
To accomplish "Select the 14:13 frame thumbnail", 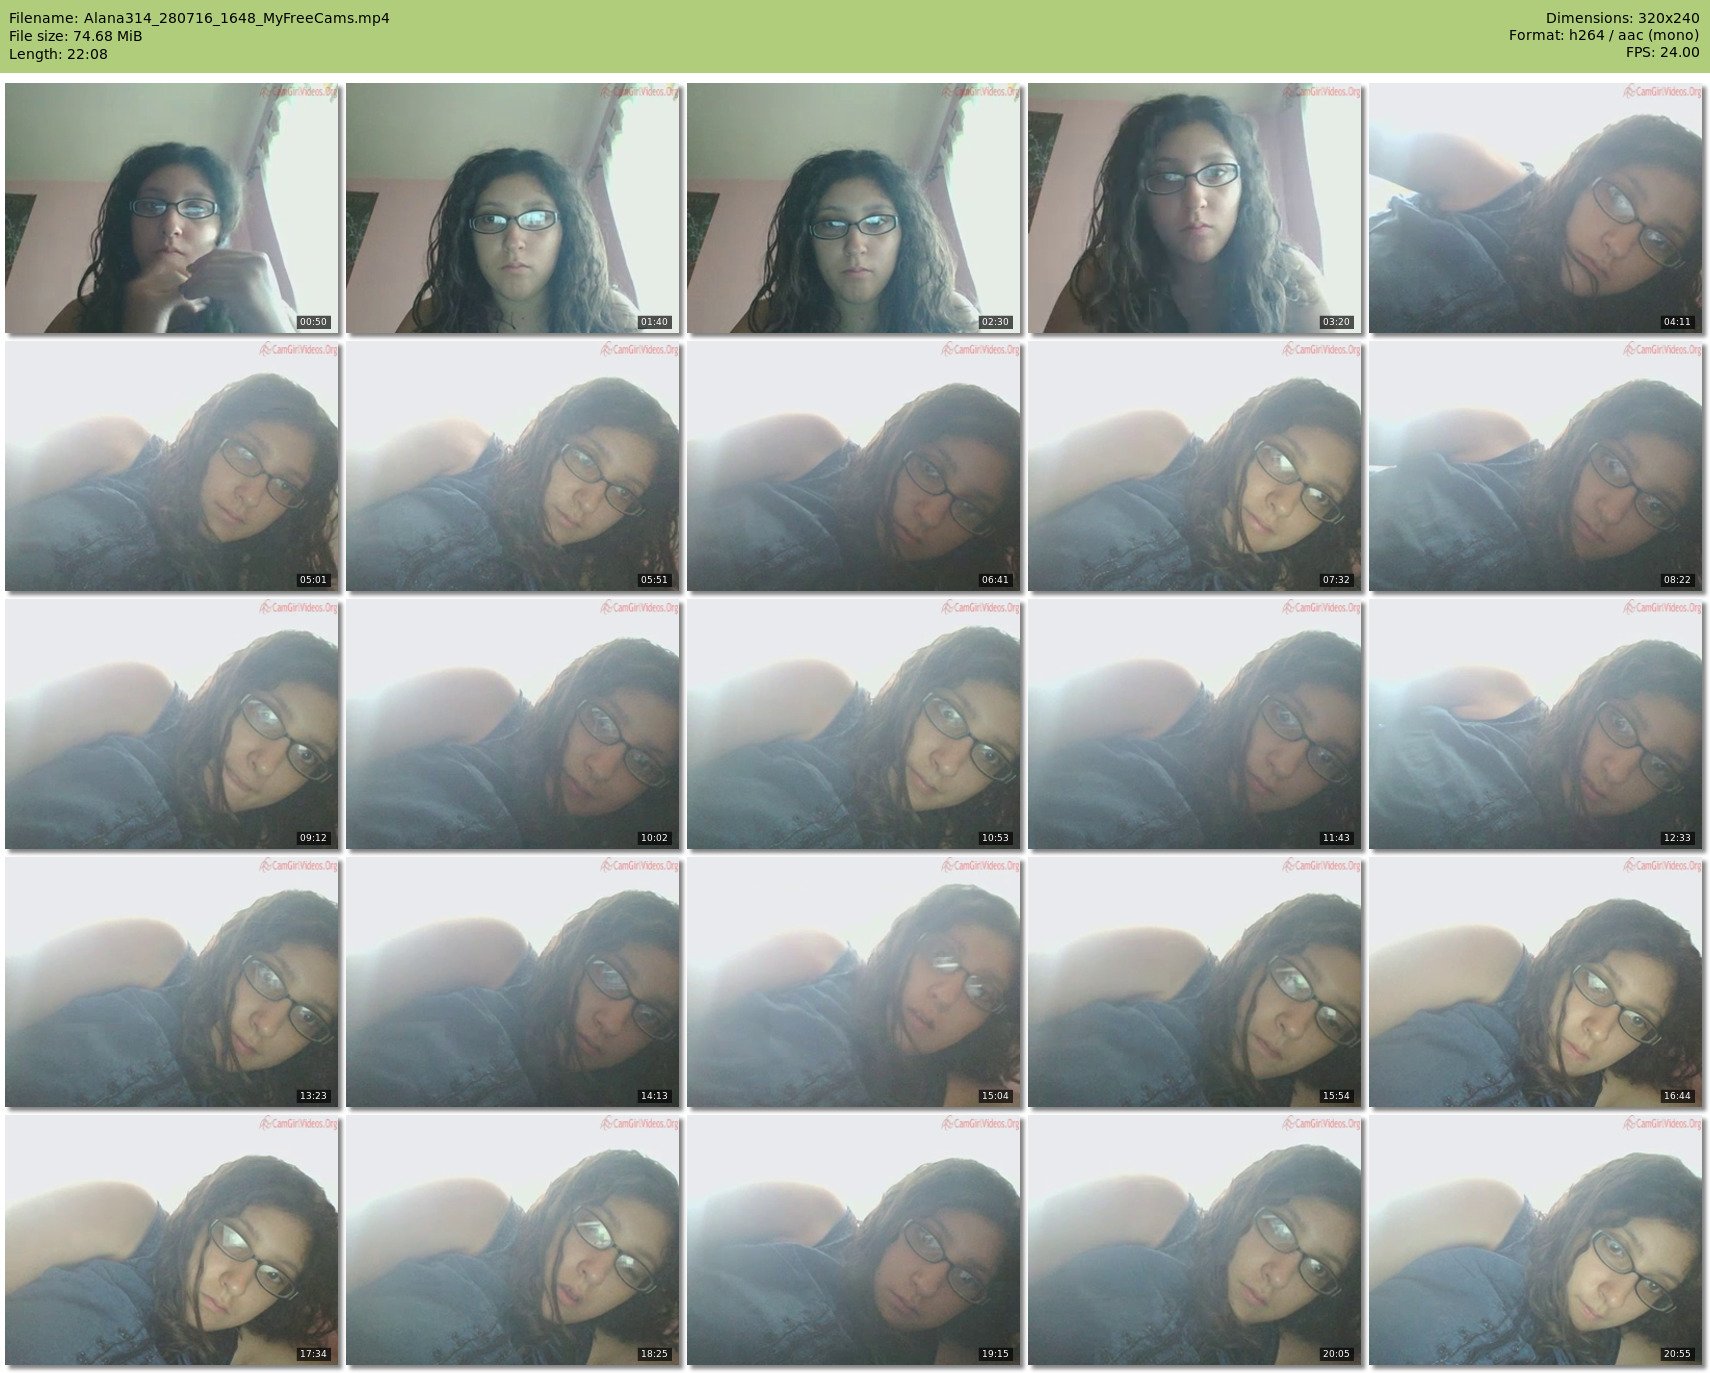I will tap(512, 982).
